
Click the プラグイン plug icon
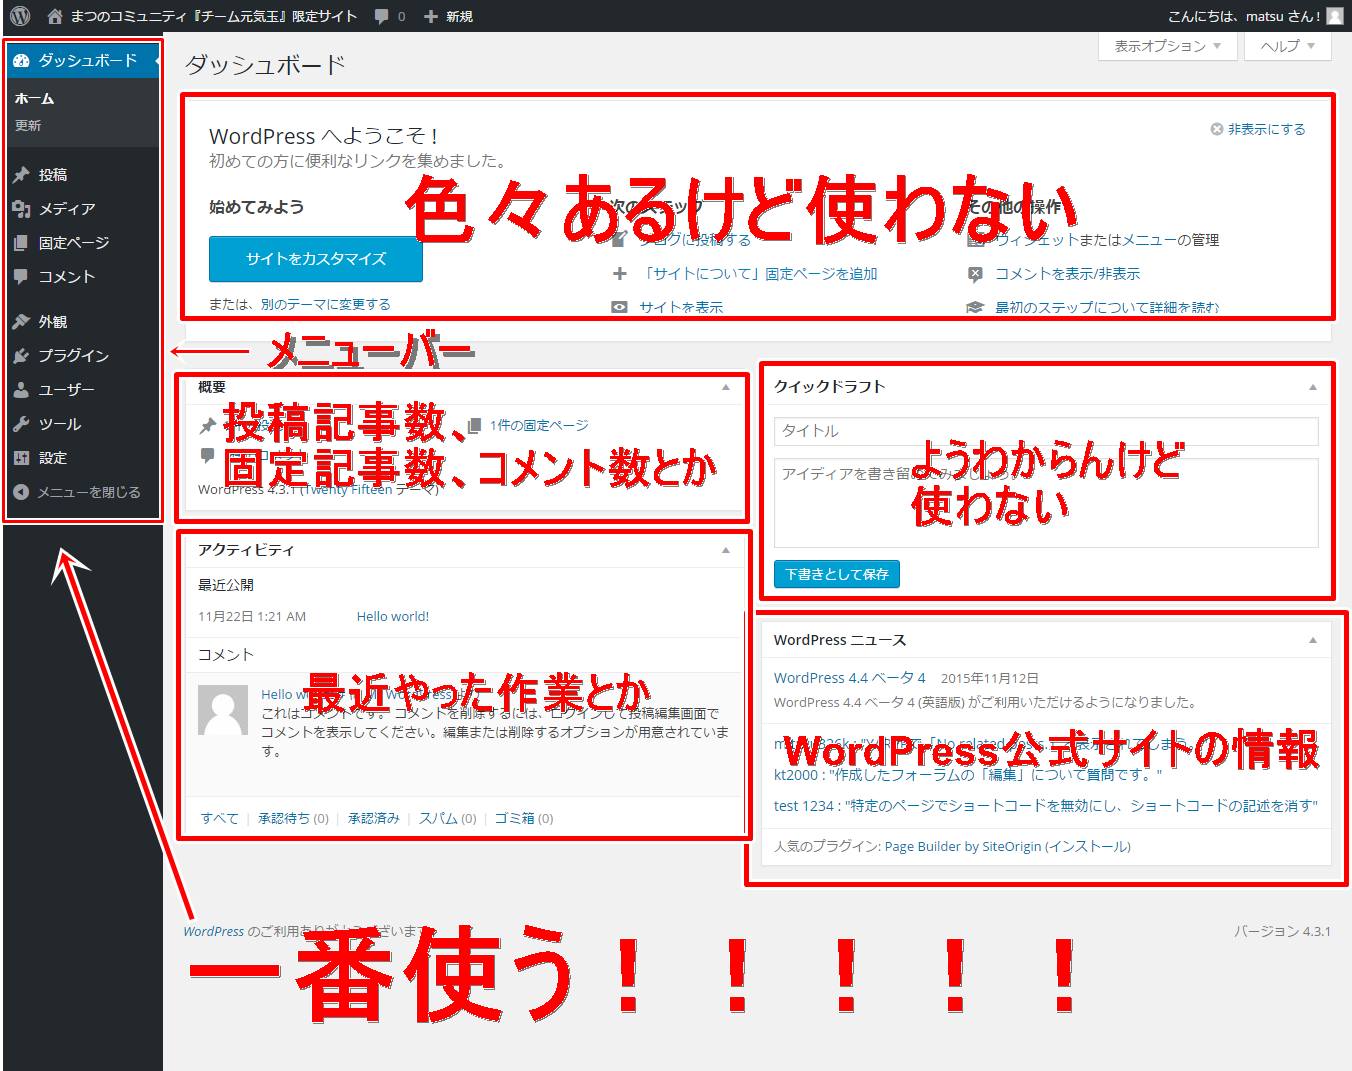tap(21, 356)
